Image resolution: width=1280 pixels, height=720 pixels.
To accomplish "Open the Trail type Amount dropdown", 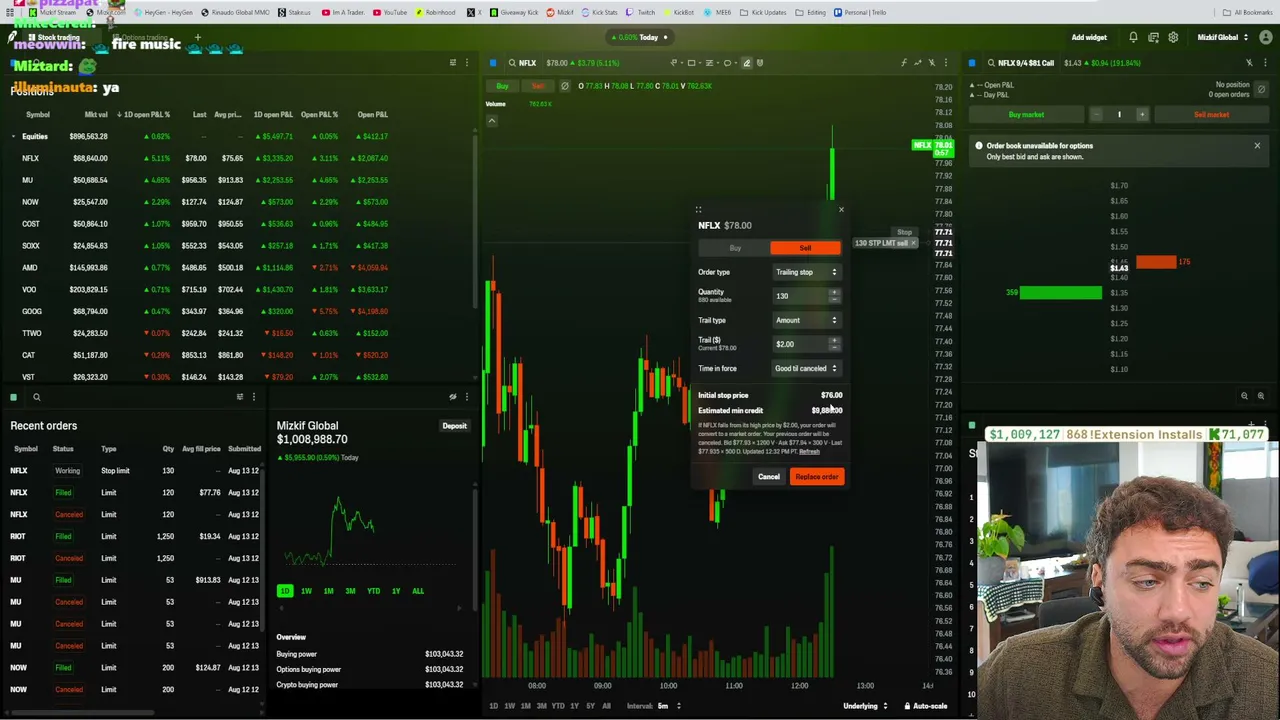I will 806,320.
